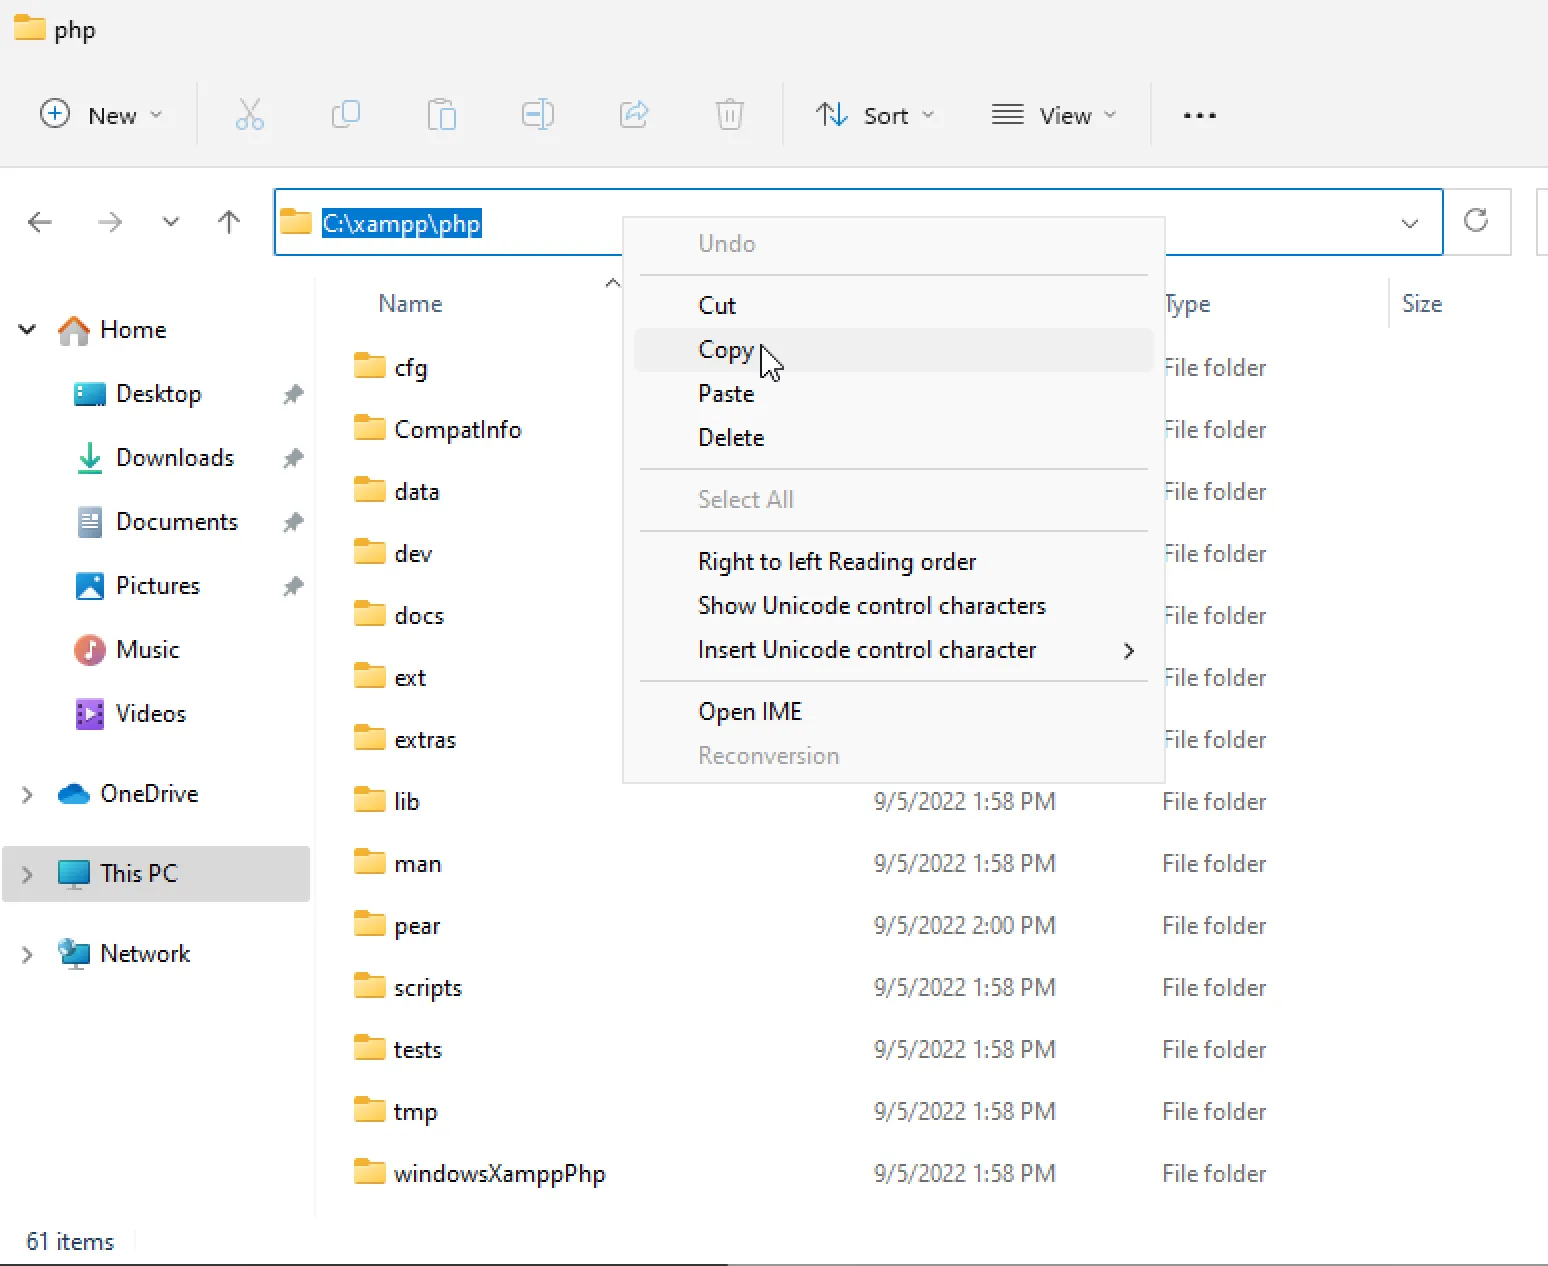Choose Open IME from context menu

pos(893,712)
